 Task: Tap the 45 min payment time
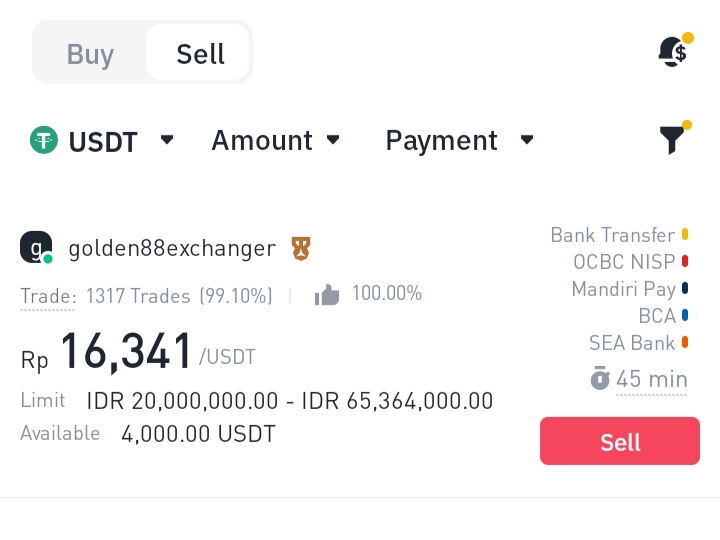(652, 379)
